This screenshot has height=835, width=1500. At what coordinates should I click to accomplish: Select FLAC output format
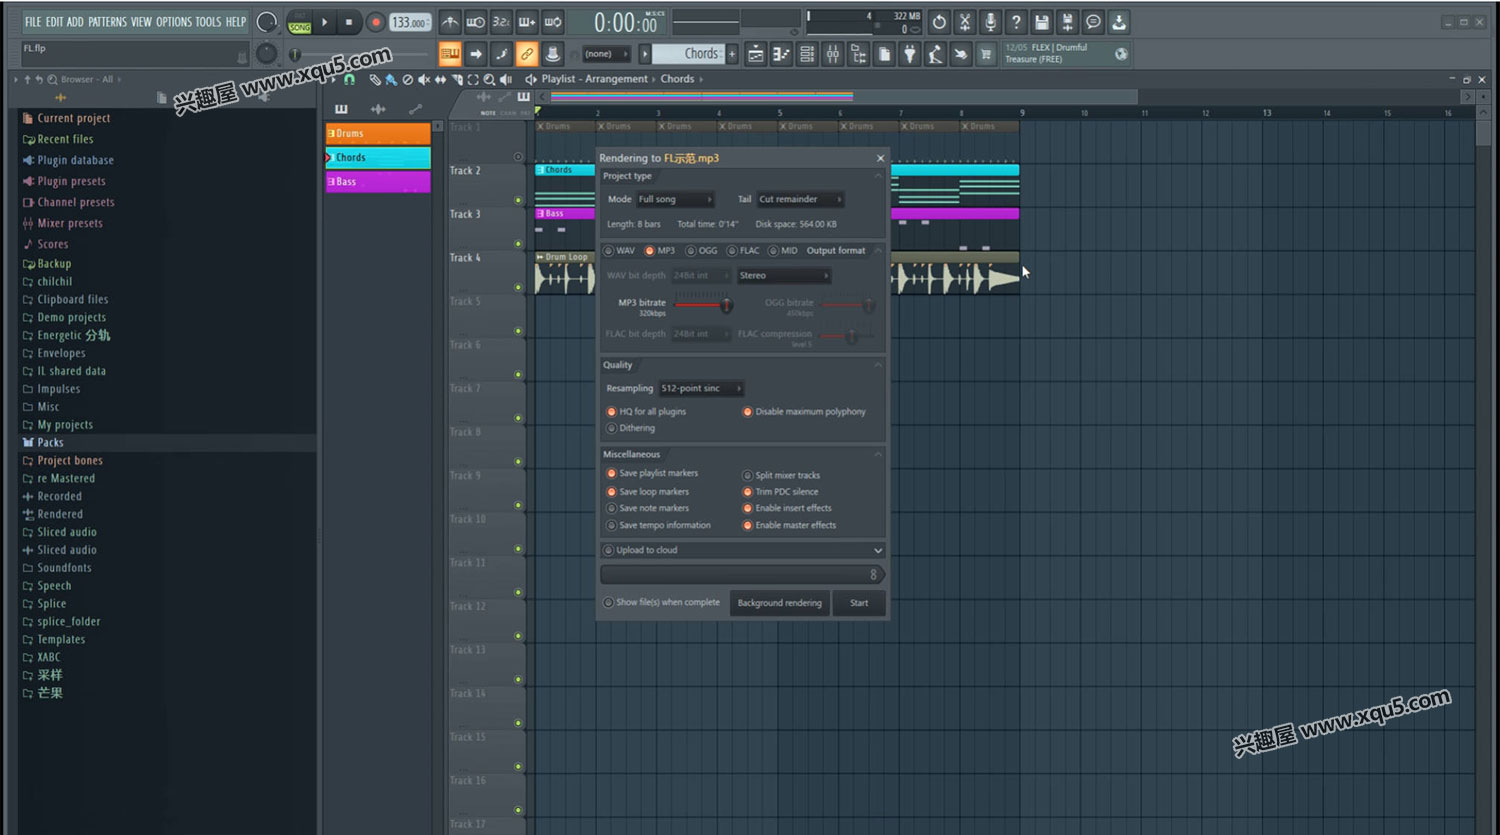[x=743, y=251]
